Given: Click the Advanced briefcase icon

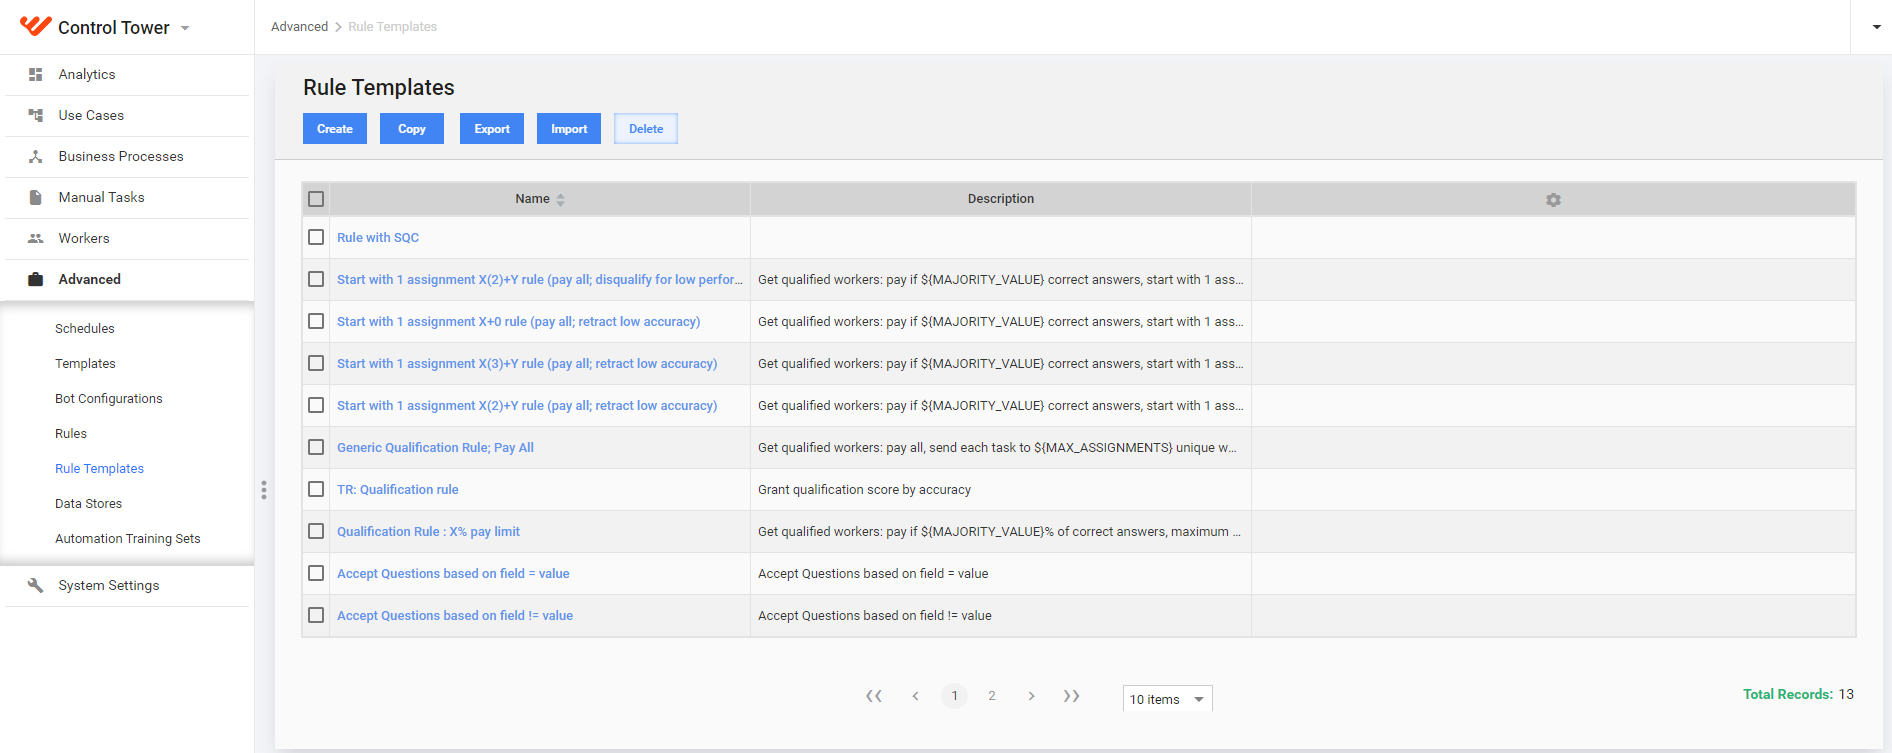Looking at the screenshot, I should point(36,279).
